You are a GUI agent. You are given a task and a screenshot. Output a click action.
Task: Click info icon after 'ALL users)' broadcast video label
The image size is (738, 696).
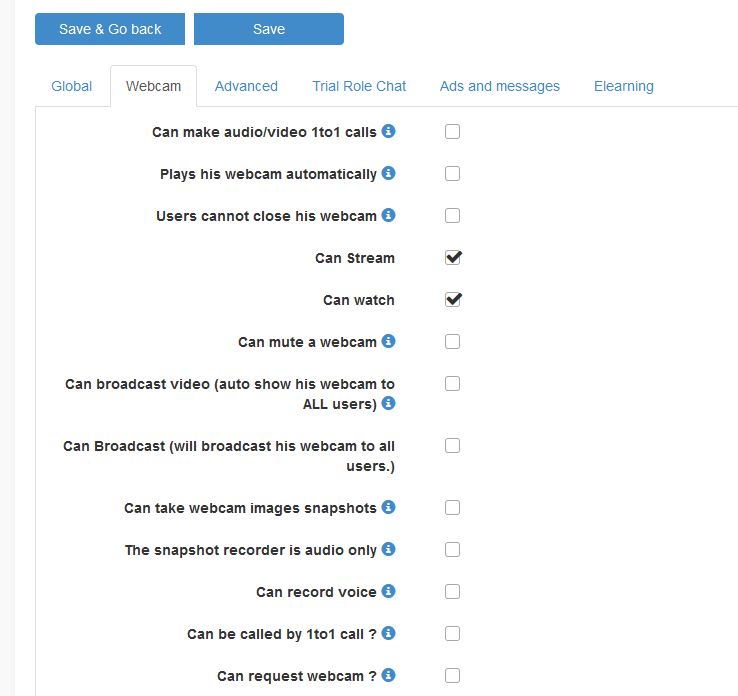(389, 403)
